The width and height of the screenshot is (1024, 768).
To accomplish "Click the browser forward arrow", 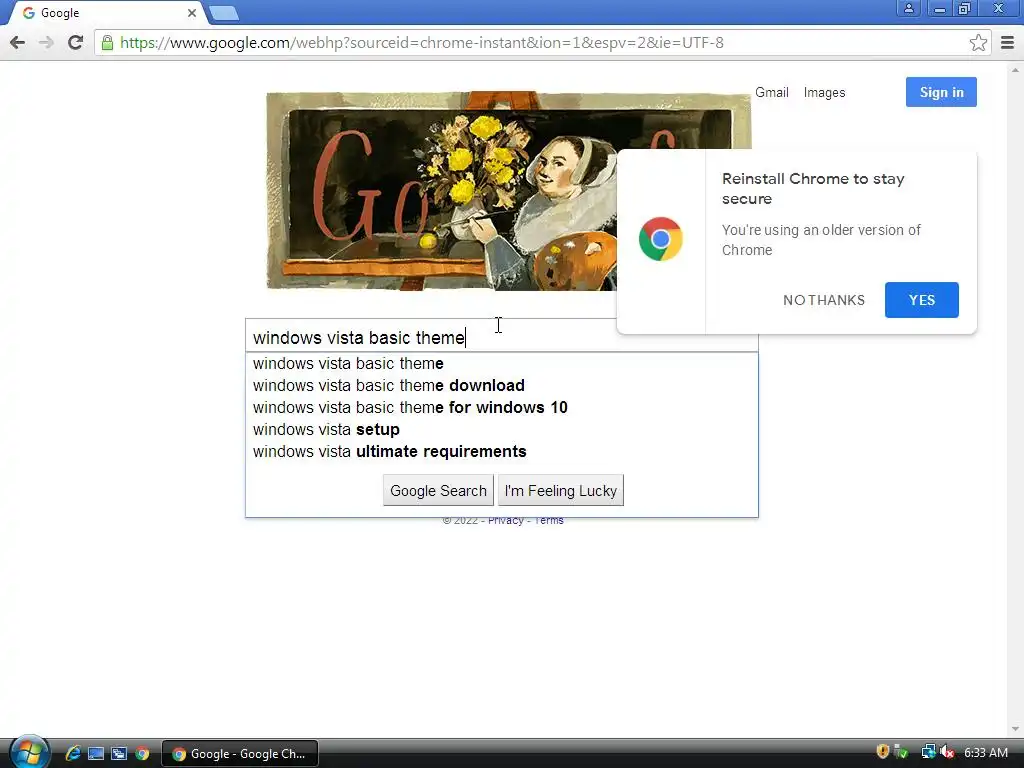I will pos(46,42).
